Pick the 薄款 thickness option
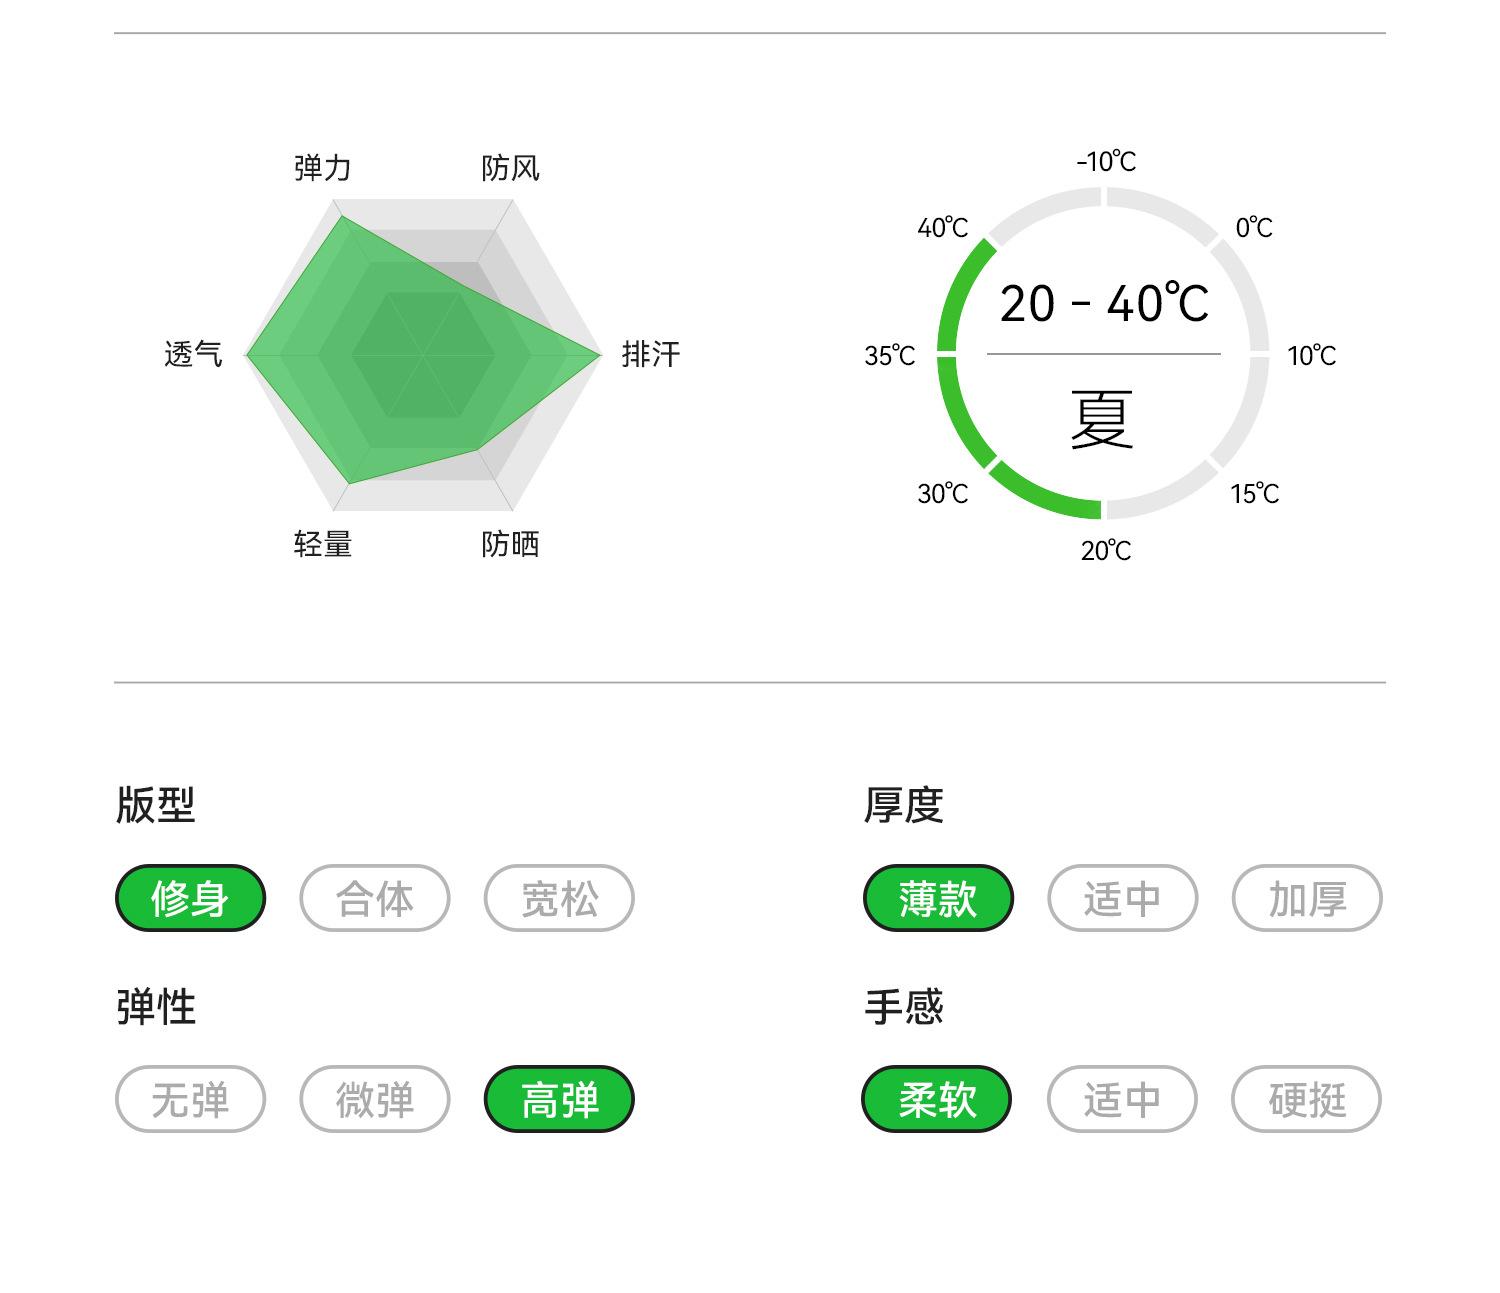This screenshot has height=1293, width=1500. point(938,898)
